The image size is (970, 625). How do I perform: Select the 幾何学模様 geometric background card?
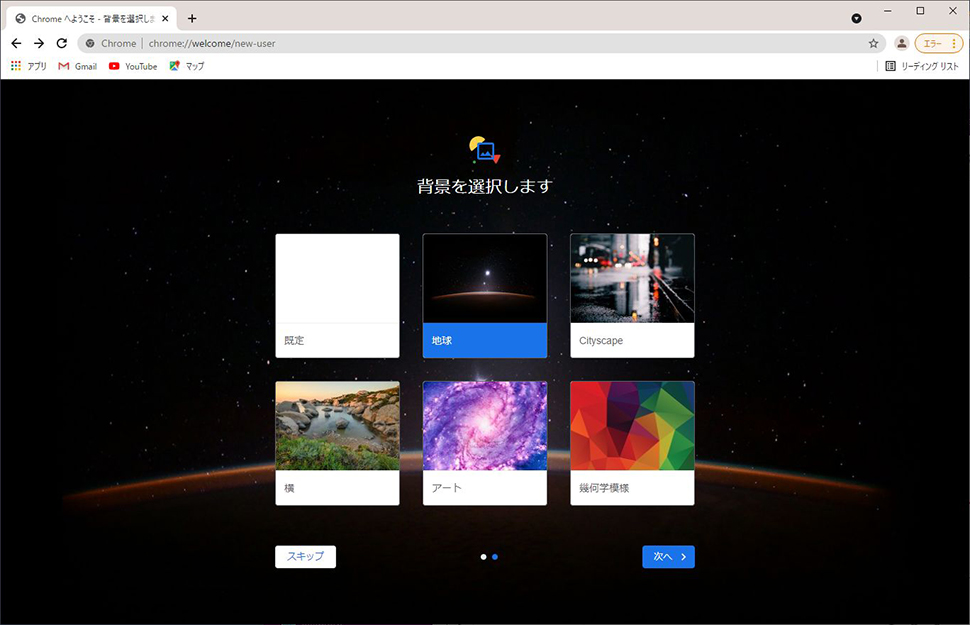click(x=632, y=443)
